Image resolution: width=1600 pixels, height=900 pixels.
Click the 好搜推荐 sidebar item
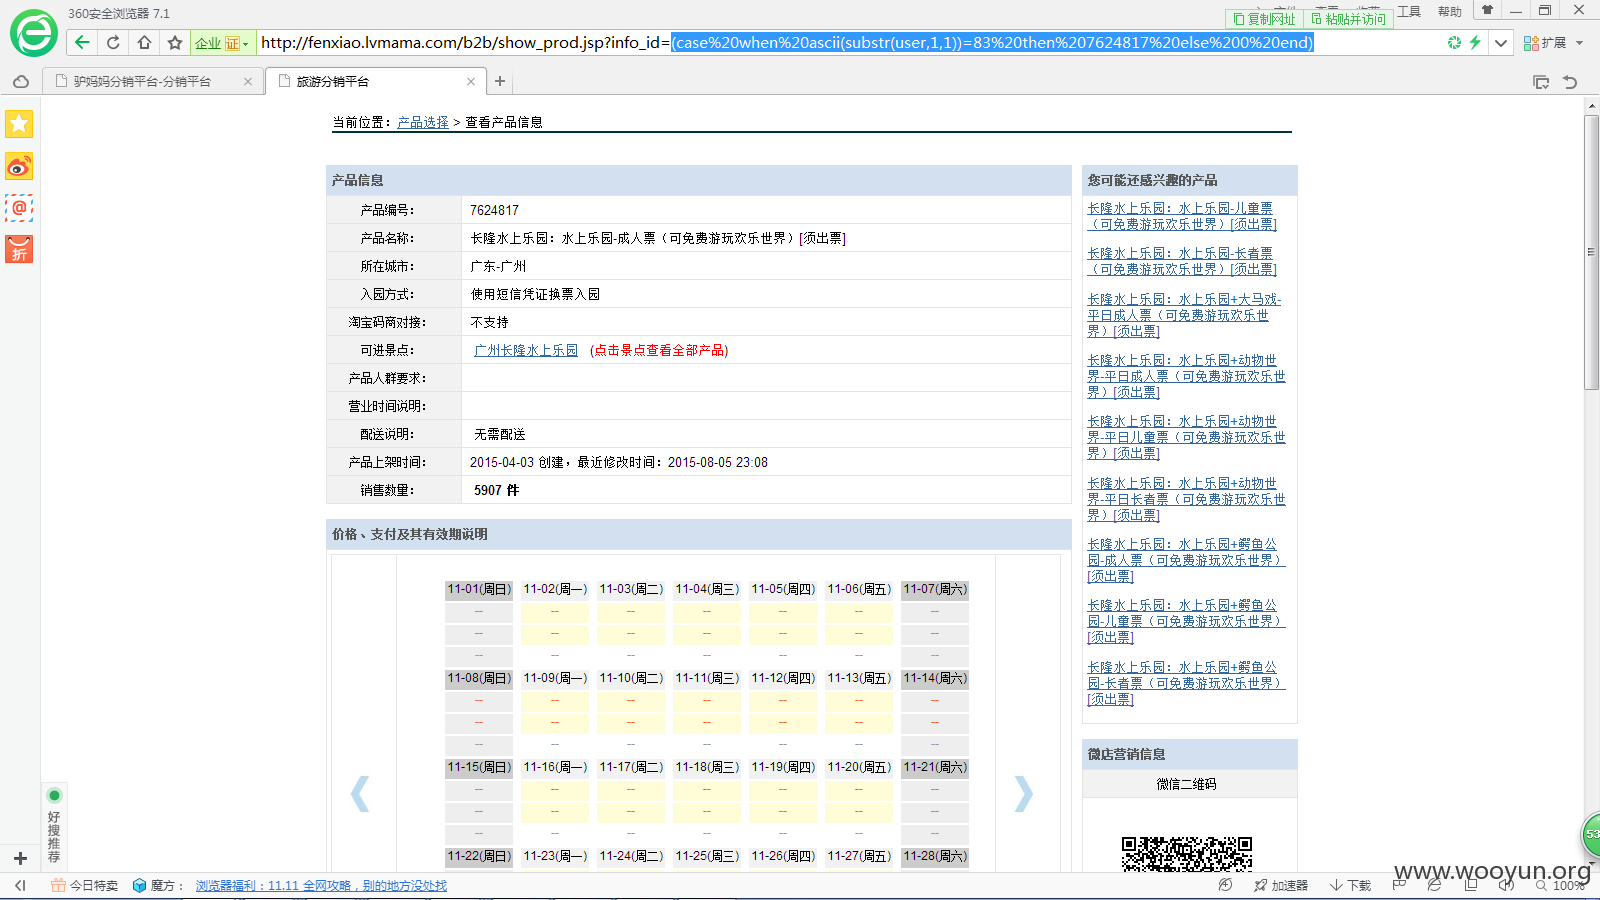[54, 825]
